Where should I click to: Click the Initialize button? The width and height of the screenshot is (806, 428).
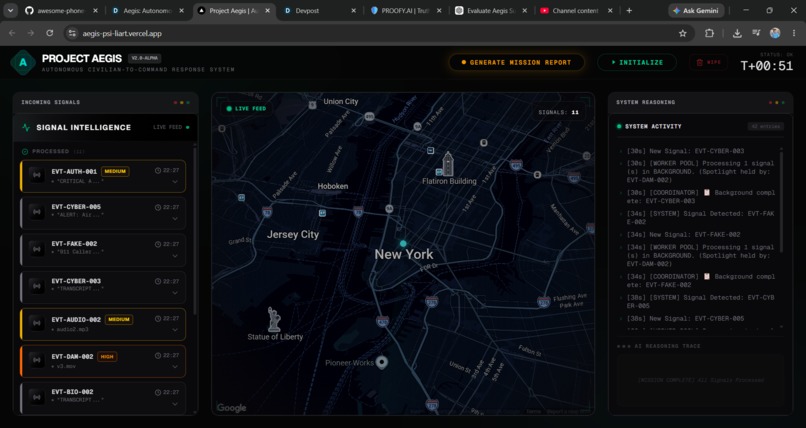tap(637, 62)
